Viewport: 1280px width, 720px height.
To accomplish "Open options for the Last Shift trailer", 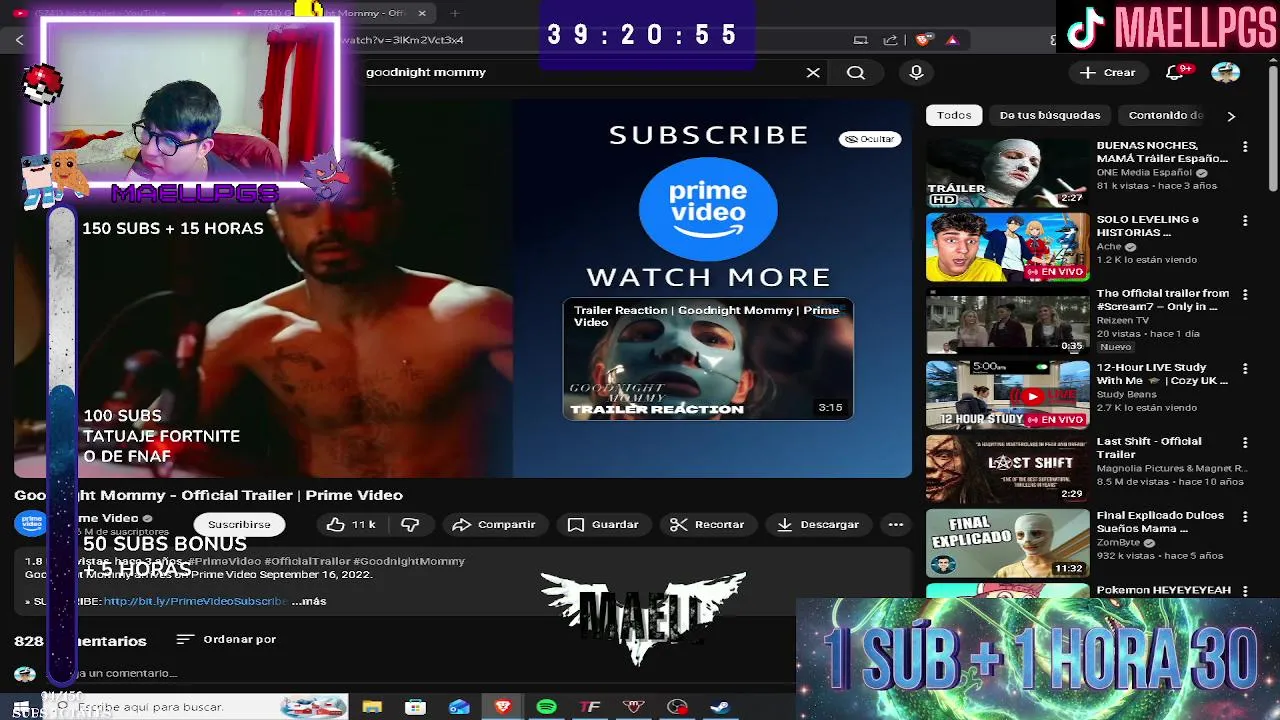I will (x=1245, y=443).
